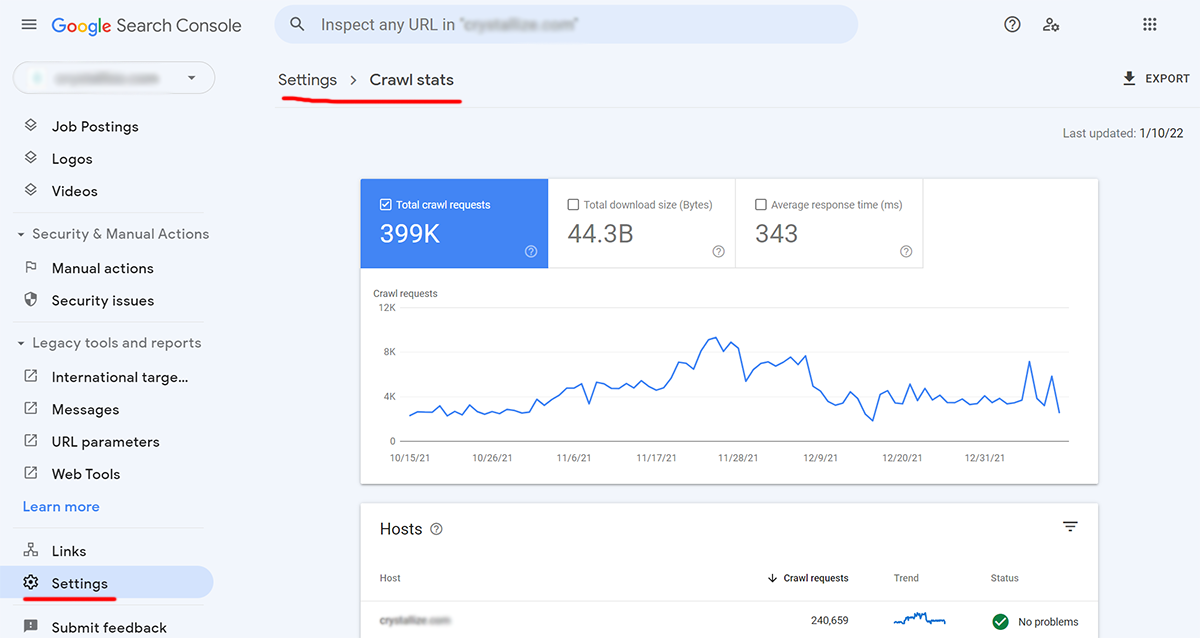Enable the Average response time checkbox
Image resolution: width=1200 pixels, height=638 pixels.
click(761, 205)
